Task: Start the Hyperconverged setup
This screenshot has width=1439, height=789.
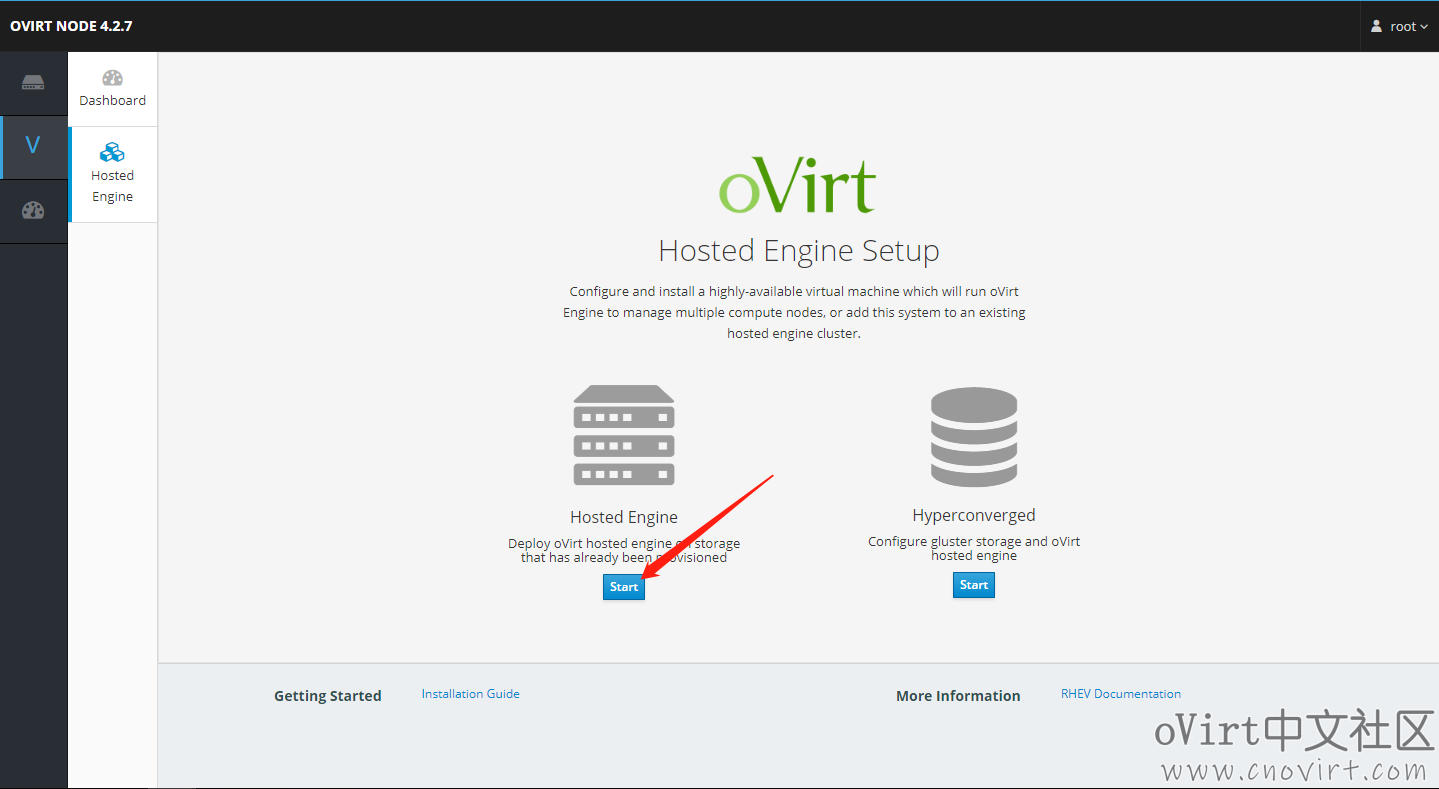Action: pos(974,585)
